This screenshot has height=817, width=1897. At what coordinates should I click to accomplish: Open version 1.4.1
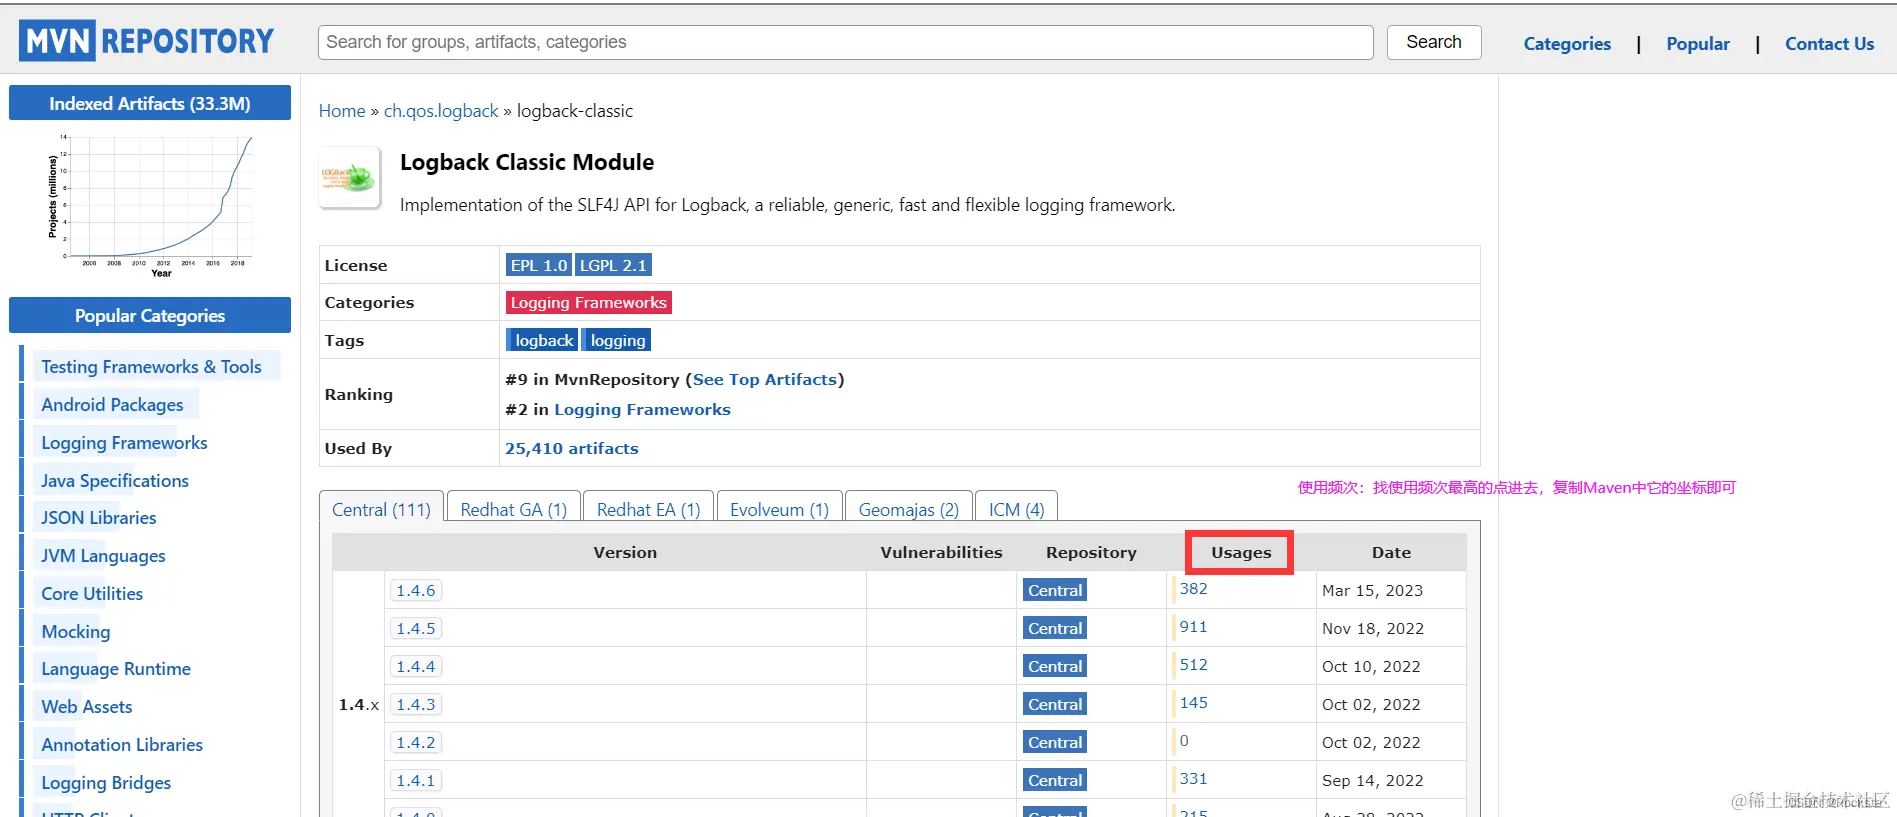point(416,780)
